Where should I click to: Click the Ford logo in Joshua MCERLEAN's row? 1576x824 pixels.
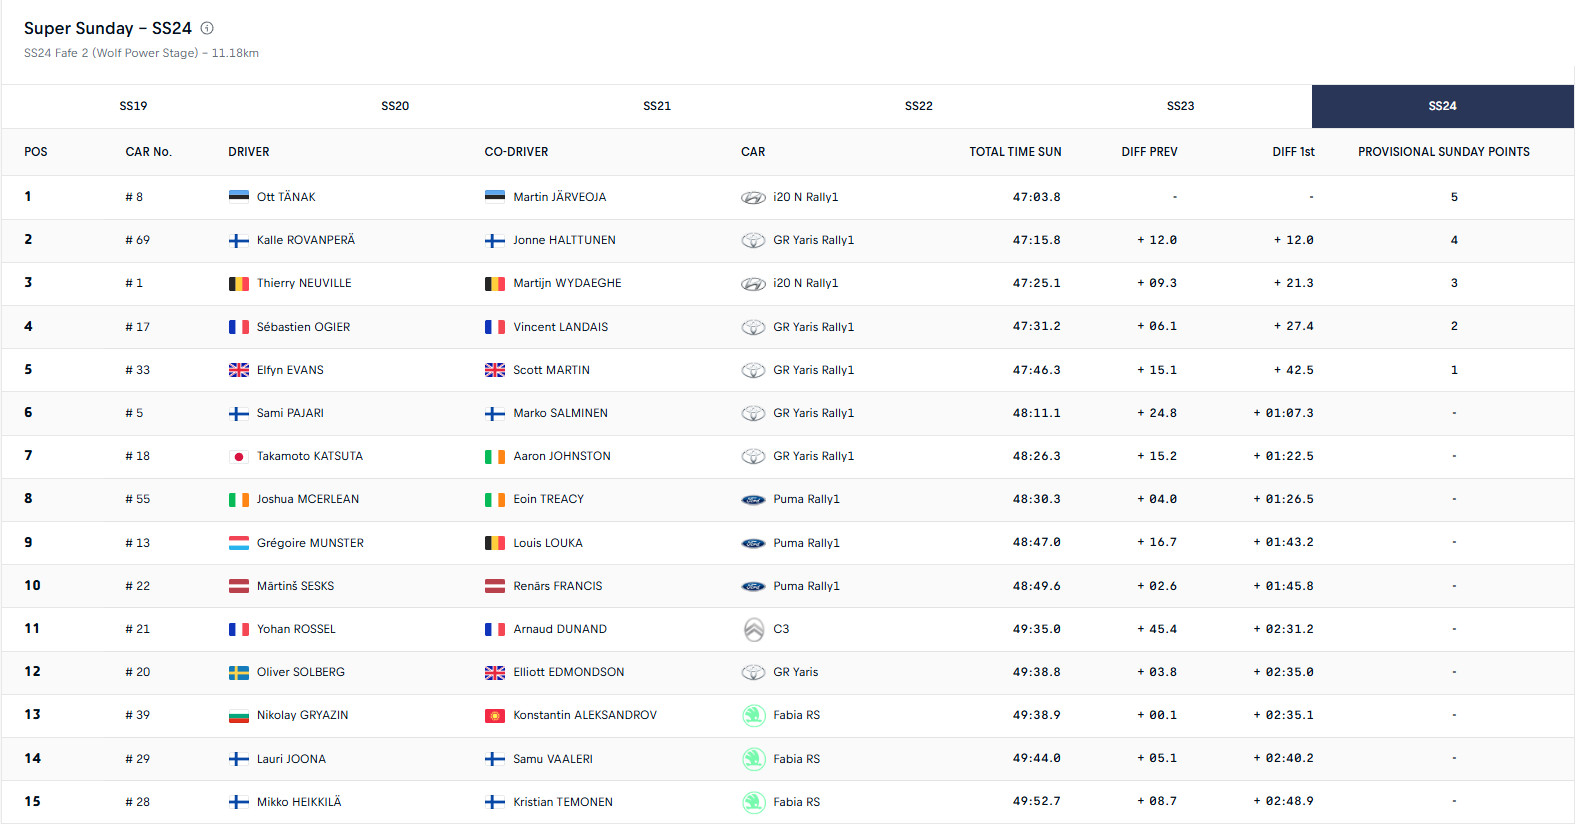pos(753,499)
